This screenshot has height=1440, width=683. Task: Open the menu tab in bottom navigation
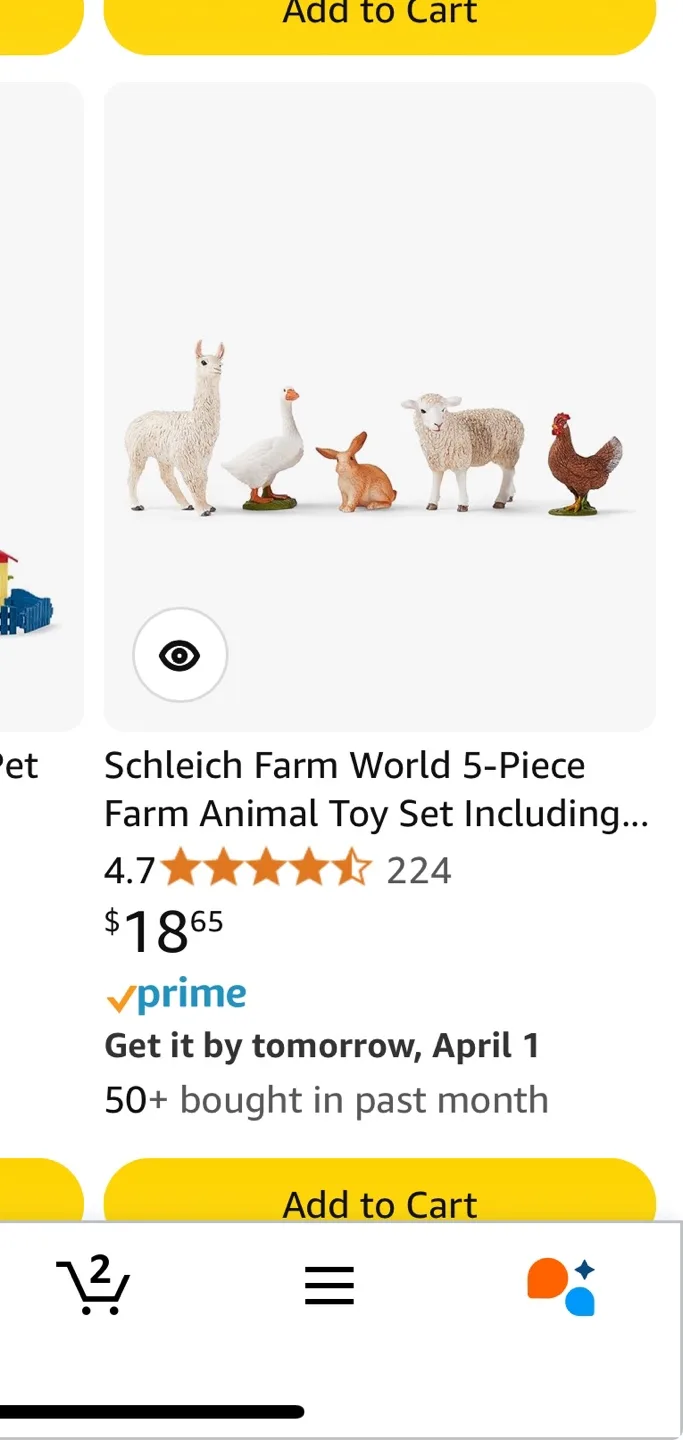329,1285
